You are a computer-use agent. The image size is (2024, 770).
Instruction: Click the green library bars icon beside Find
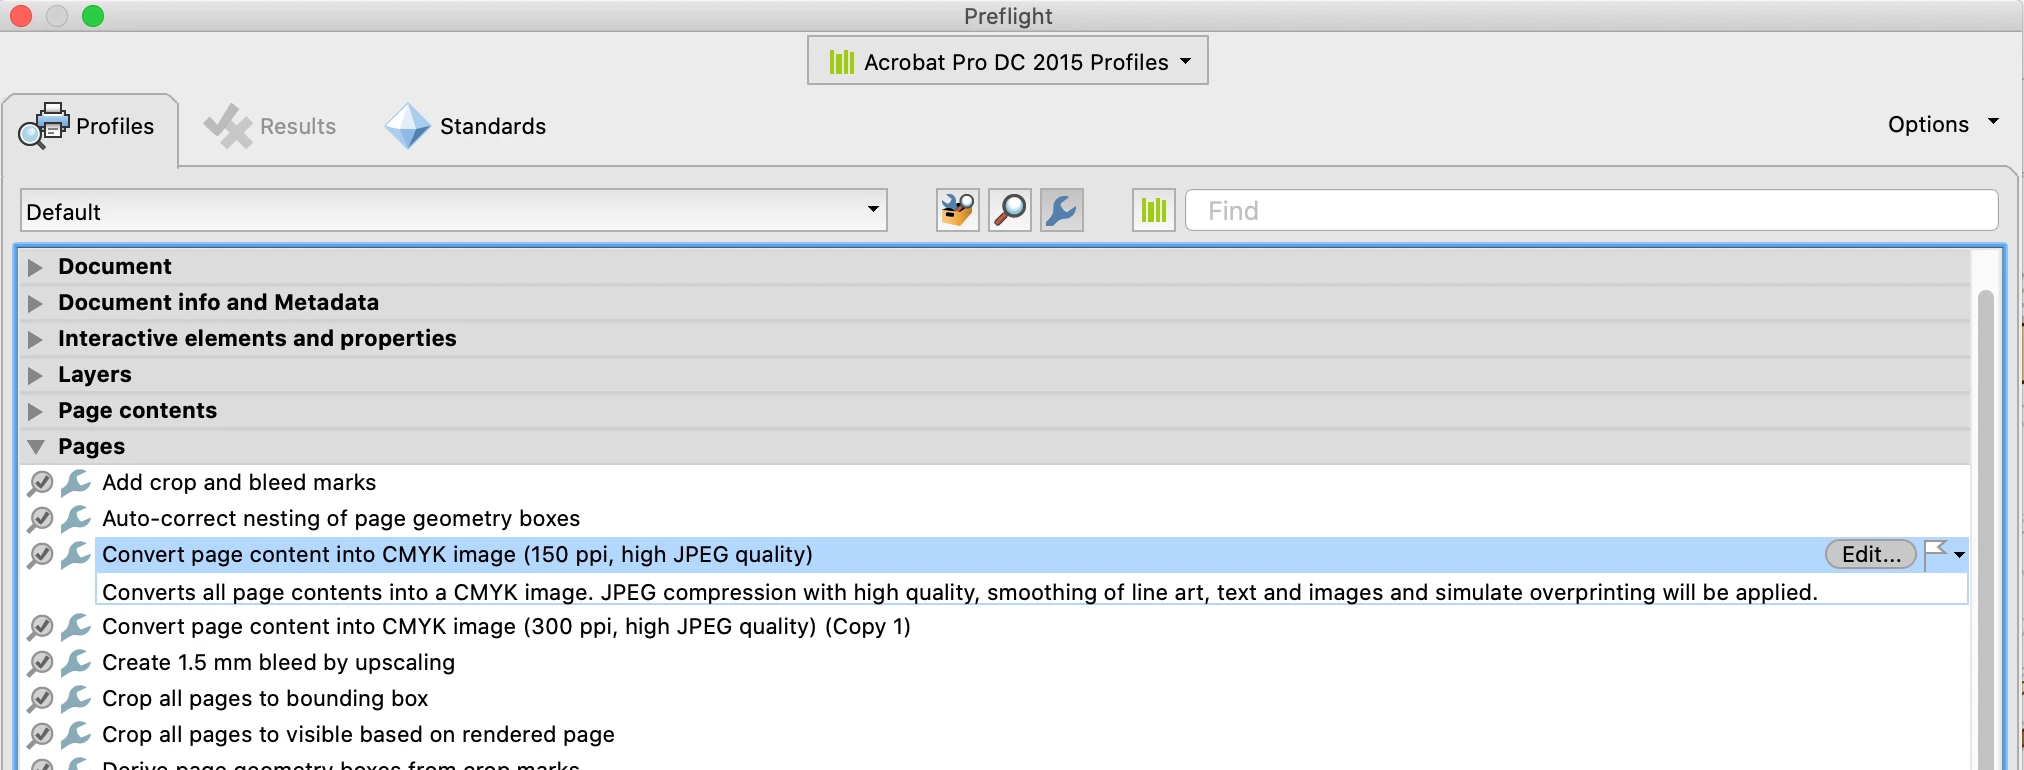[1154, 210]
